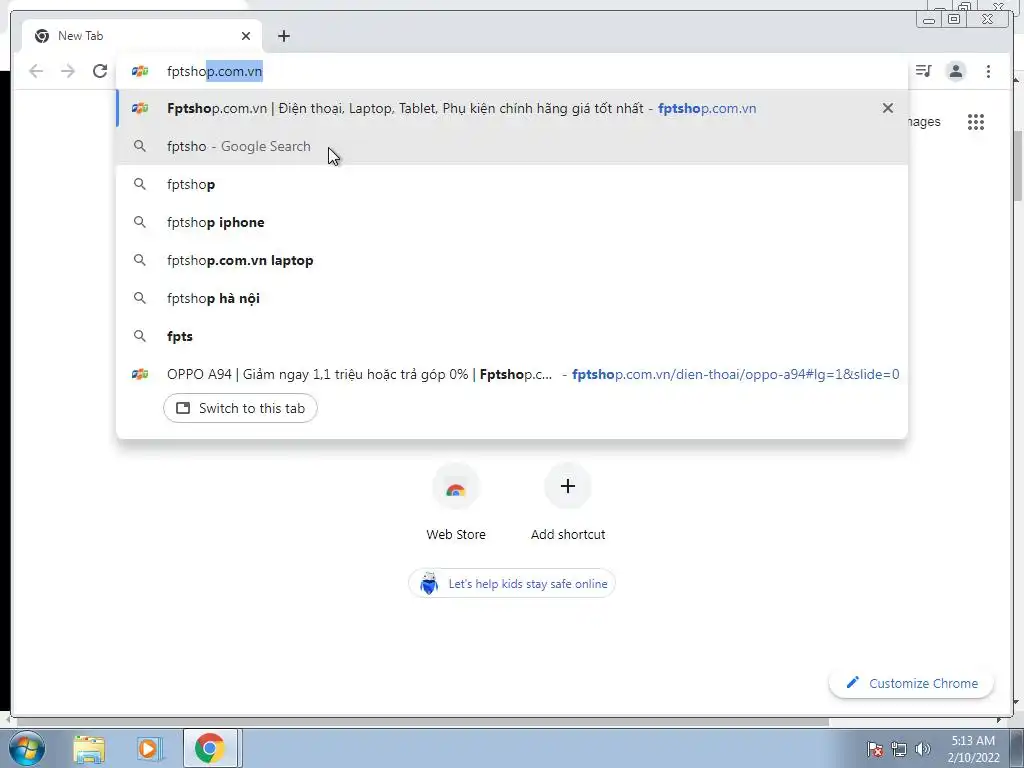Click the Fptshop favicon in address bar
This screenshot has height=768, width=1024.
pyautogui.click(x=140, y=71)
